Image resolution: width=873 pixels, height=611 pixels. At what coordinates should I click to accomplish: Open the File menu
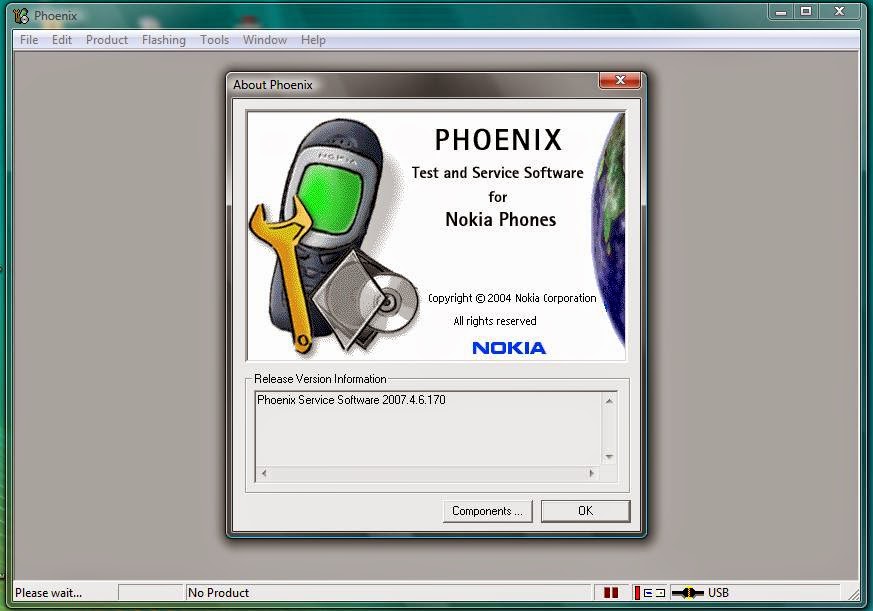point(29,40)
